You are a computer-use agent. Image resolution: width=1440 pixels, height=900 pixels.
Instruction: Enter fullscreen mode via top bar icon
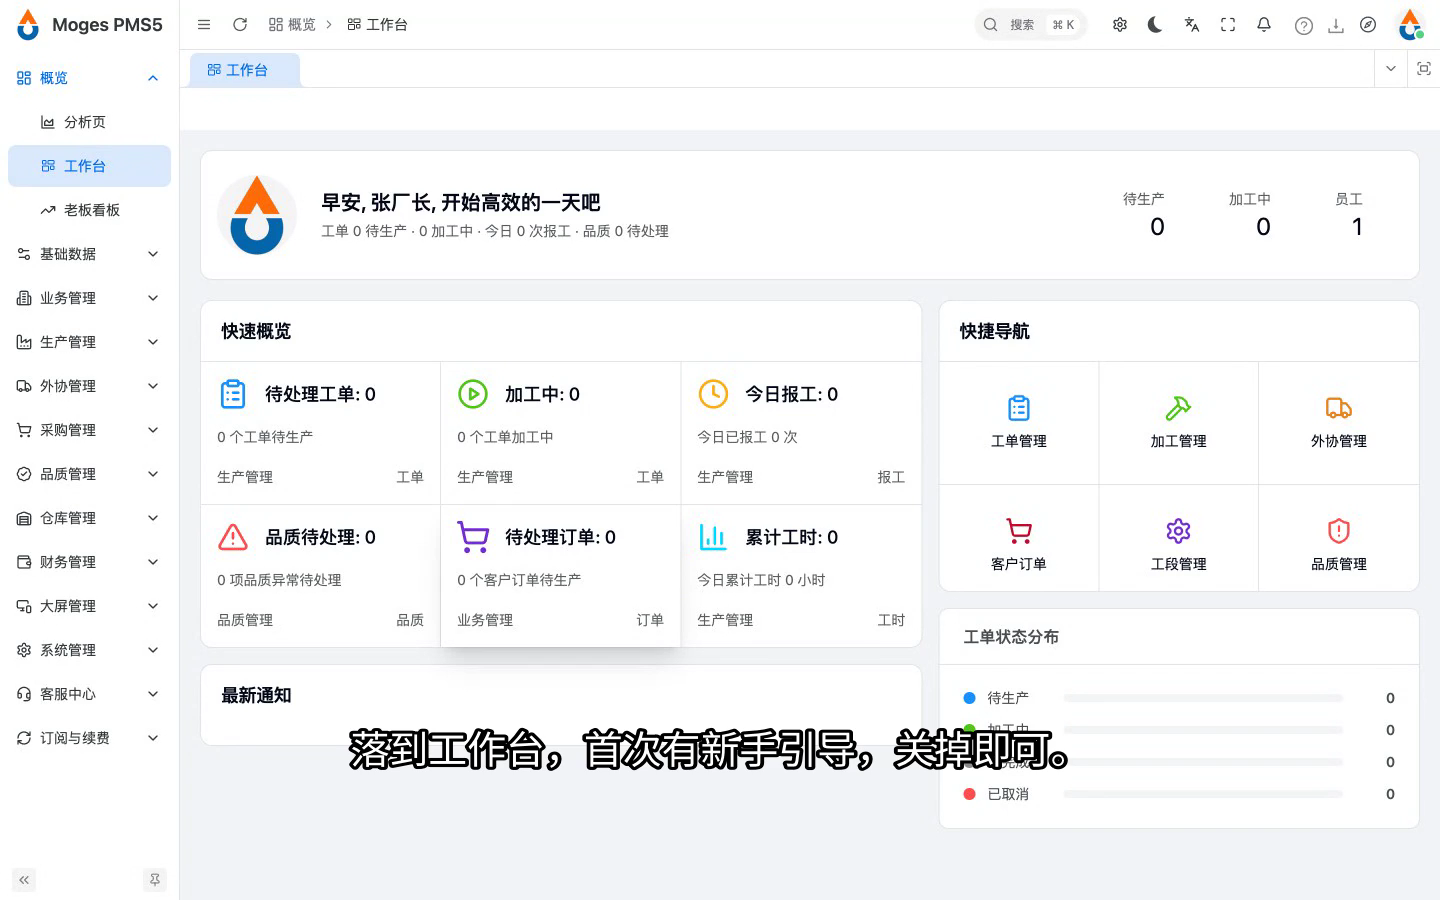pos(1228,25)
